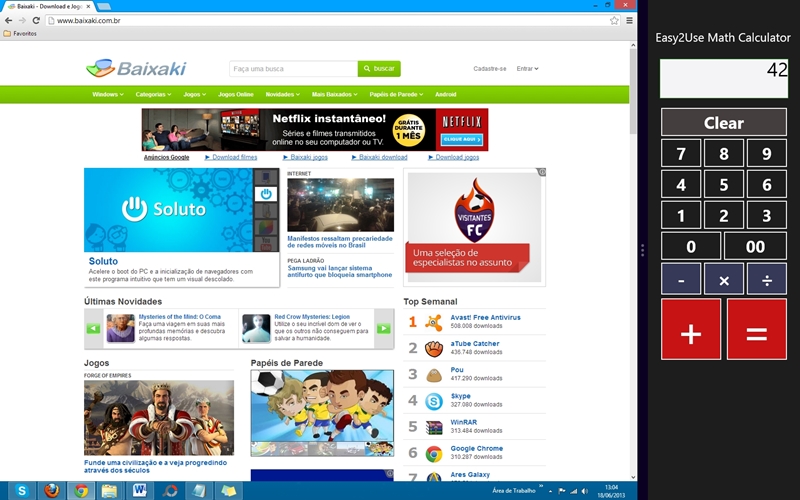
Task: Open the Download filmes ad link
Action: 234,157
